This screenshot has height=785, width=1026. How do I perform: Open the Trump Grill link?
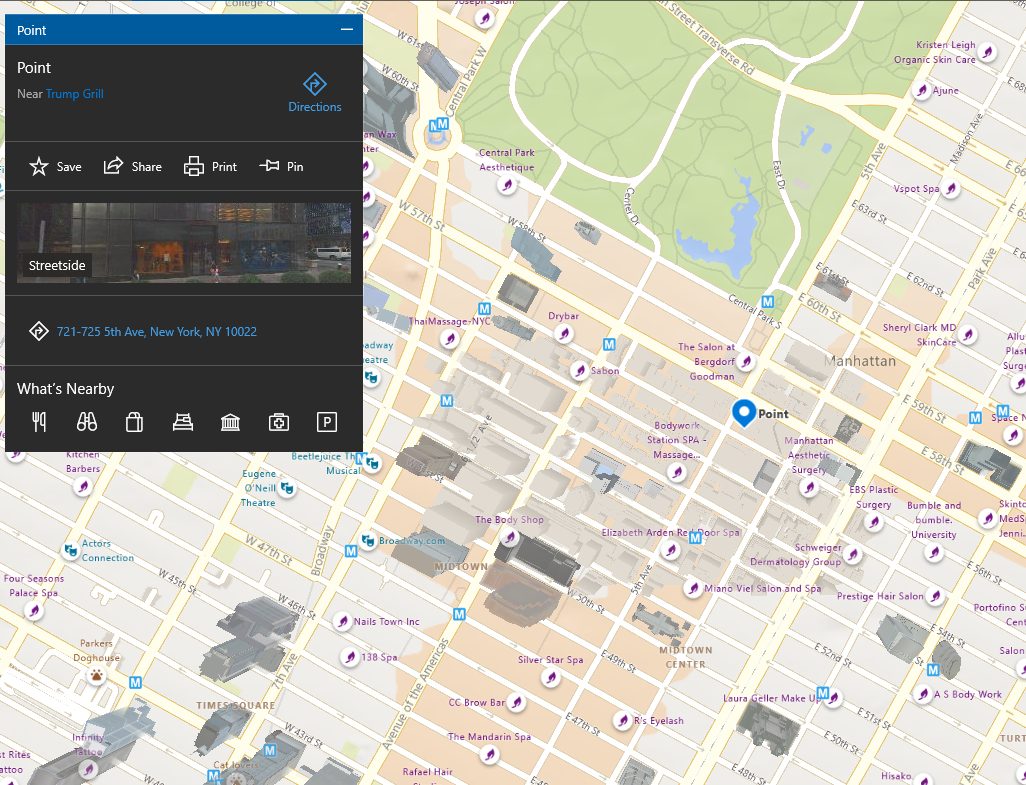click(75, 94)
